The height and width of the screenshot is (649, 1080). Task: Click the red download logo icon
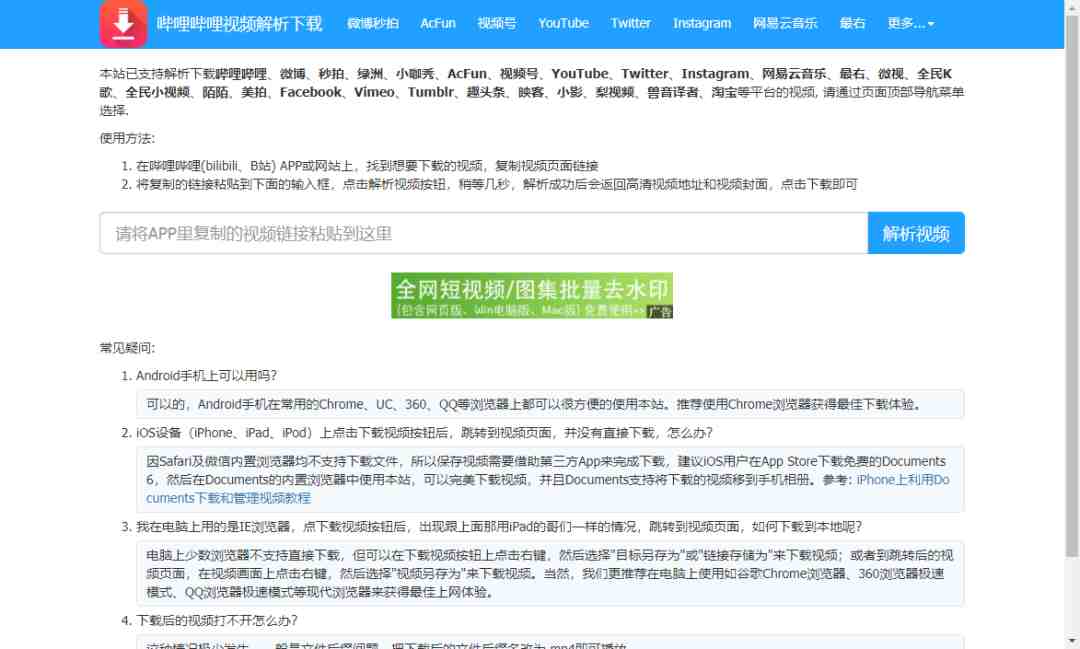123,23
